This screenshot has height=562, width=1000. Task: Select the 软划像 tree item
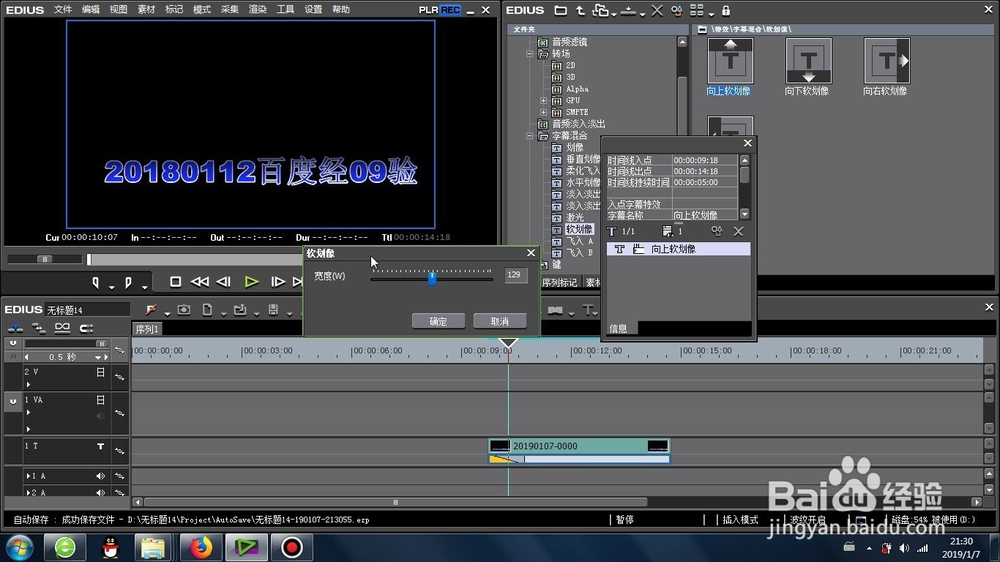[579, 229]
